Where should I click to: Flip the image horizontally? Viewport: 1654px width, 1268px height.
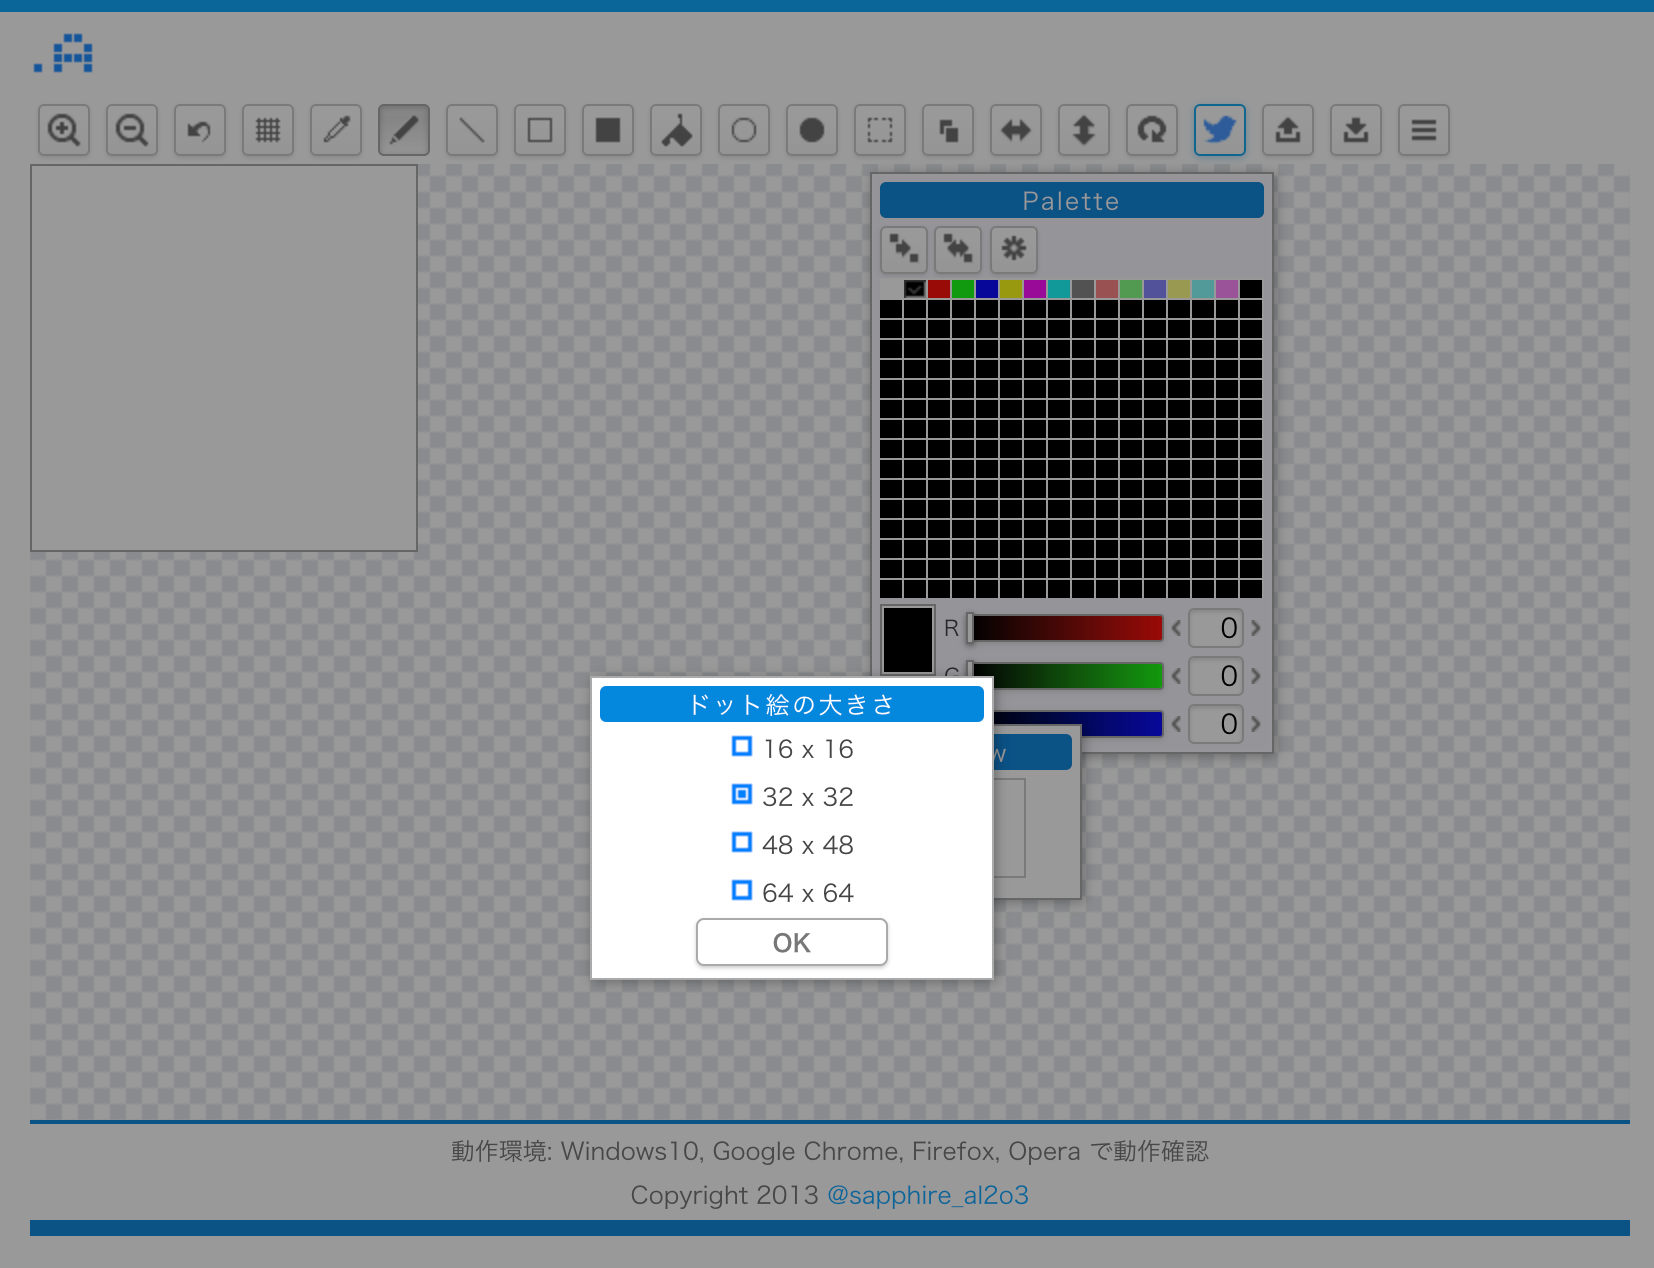coord(1016,130)
